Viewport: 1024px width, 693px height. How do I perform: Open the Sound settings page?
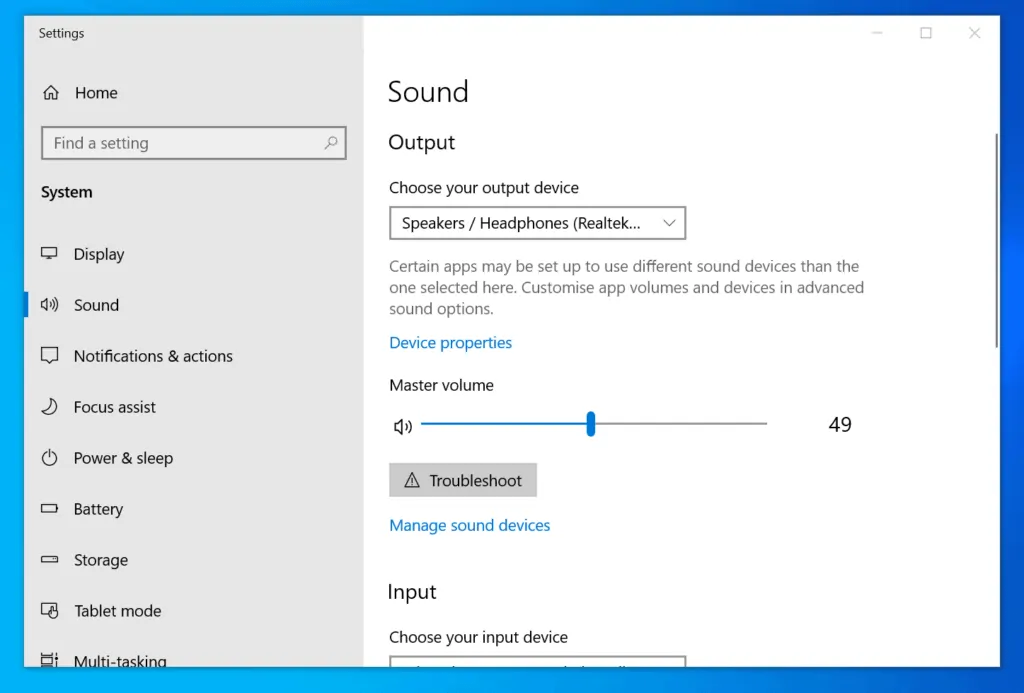tap(96, 305)
